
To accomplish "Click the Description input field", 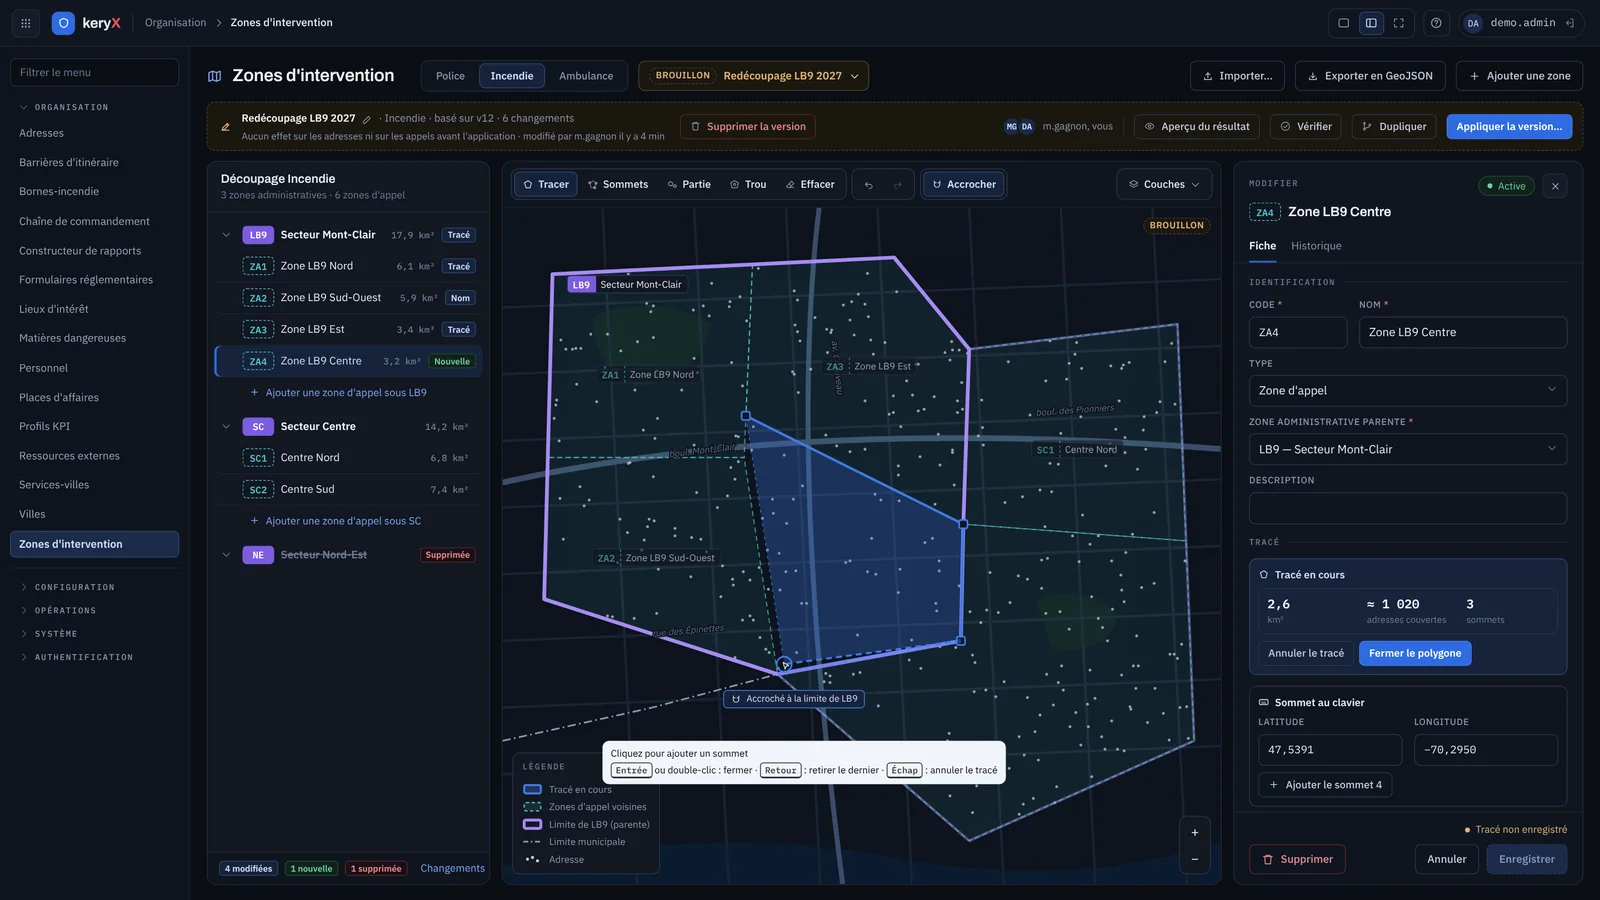I will [1407, 508].
